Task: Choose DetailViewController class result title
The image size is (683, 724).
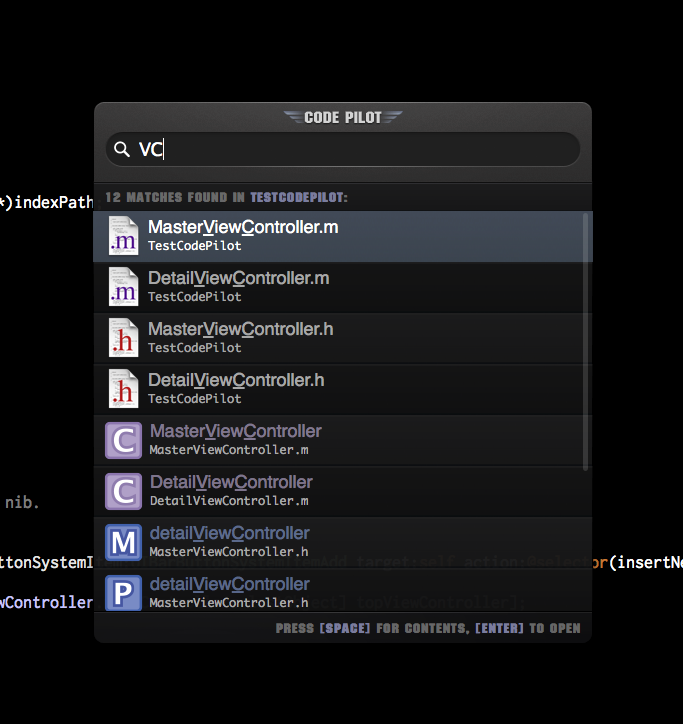Action: [231, 482]
